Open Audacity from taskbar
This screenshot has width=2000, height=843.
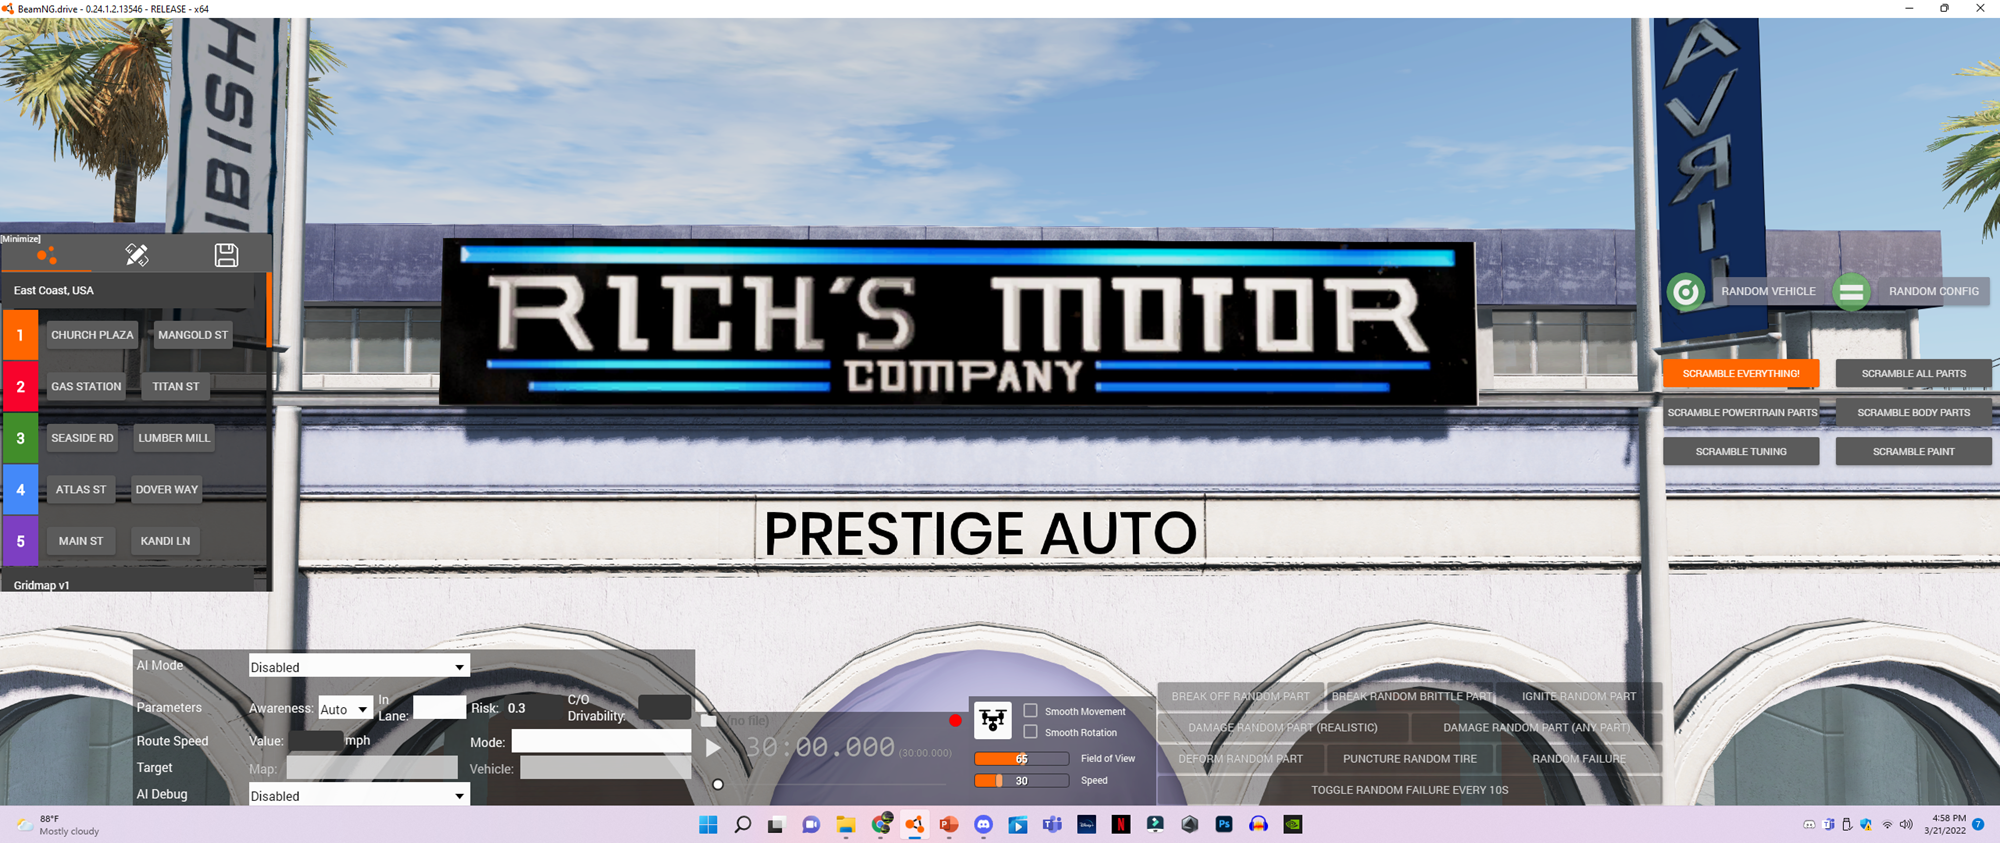(1258, 824)
